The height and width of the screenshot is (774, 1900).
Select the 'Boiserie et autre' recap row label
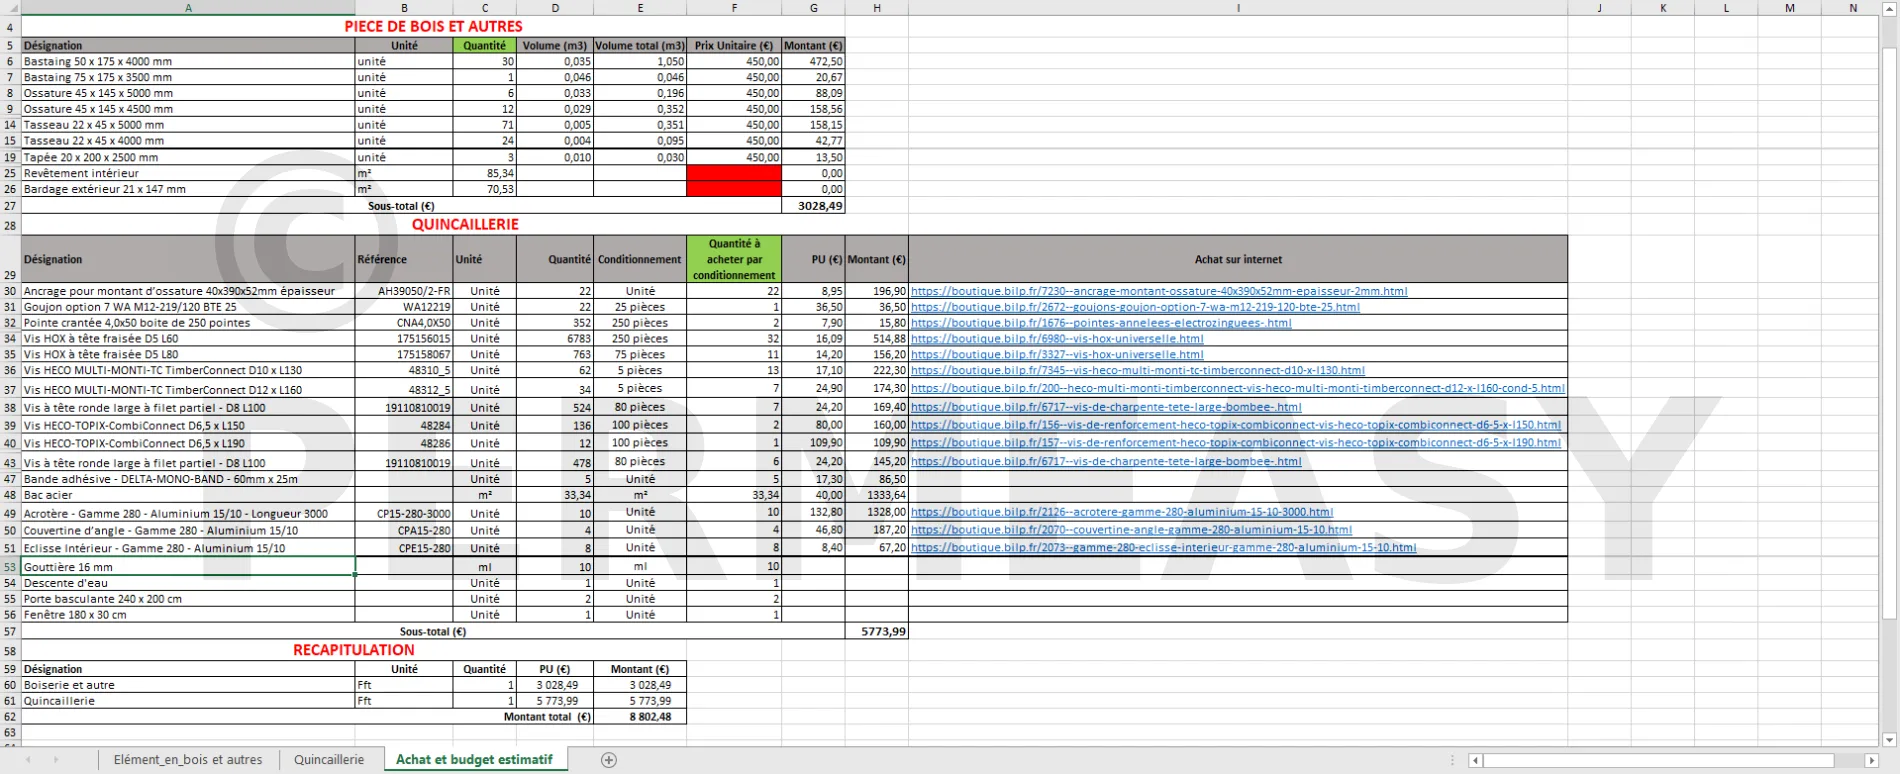[188, 685]
